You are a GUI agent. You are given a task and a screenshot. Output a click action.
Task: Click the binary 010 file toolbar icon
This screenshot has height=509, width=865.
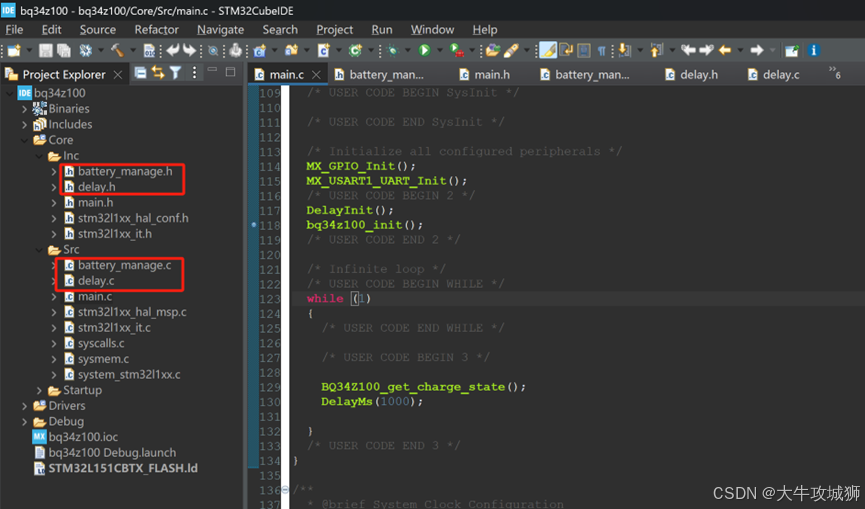click(149, 51)
